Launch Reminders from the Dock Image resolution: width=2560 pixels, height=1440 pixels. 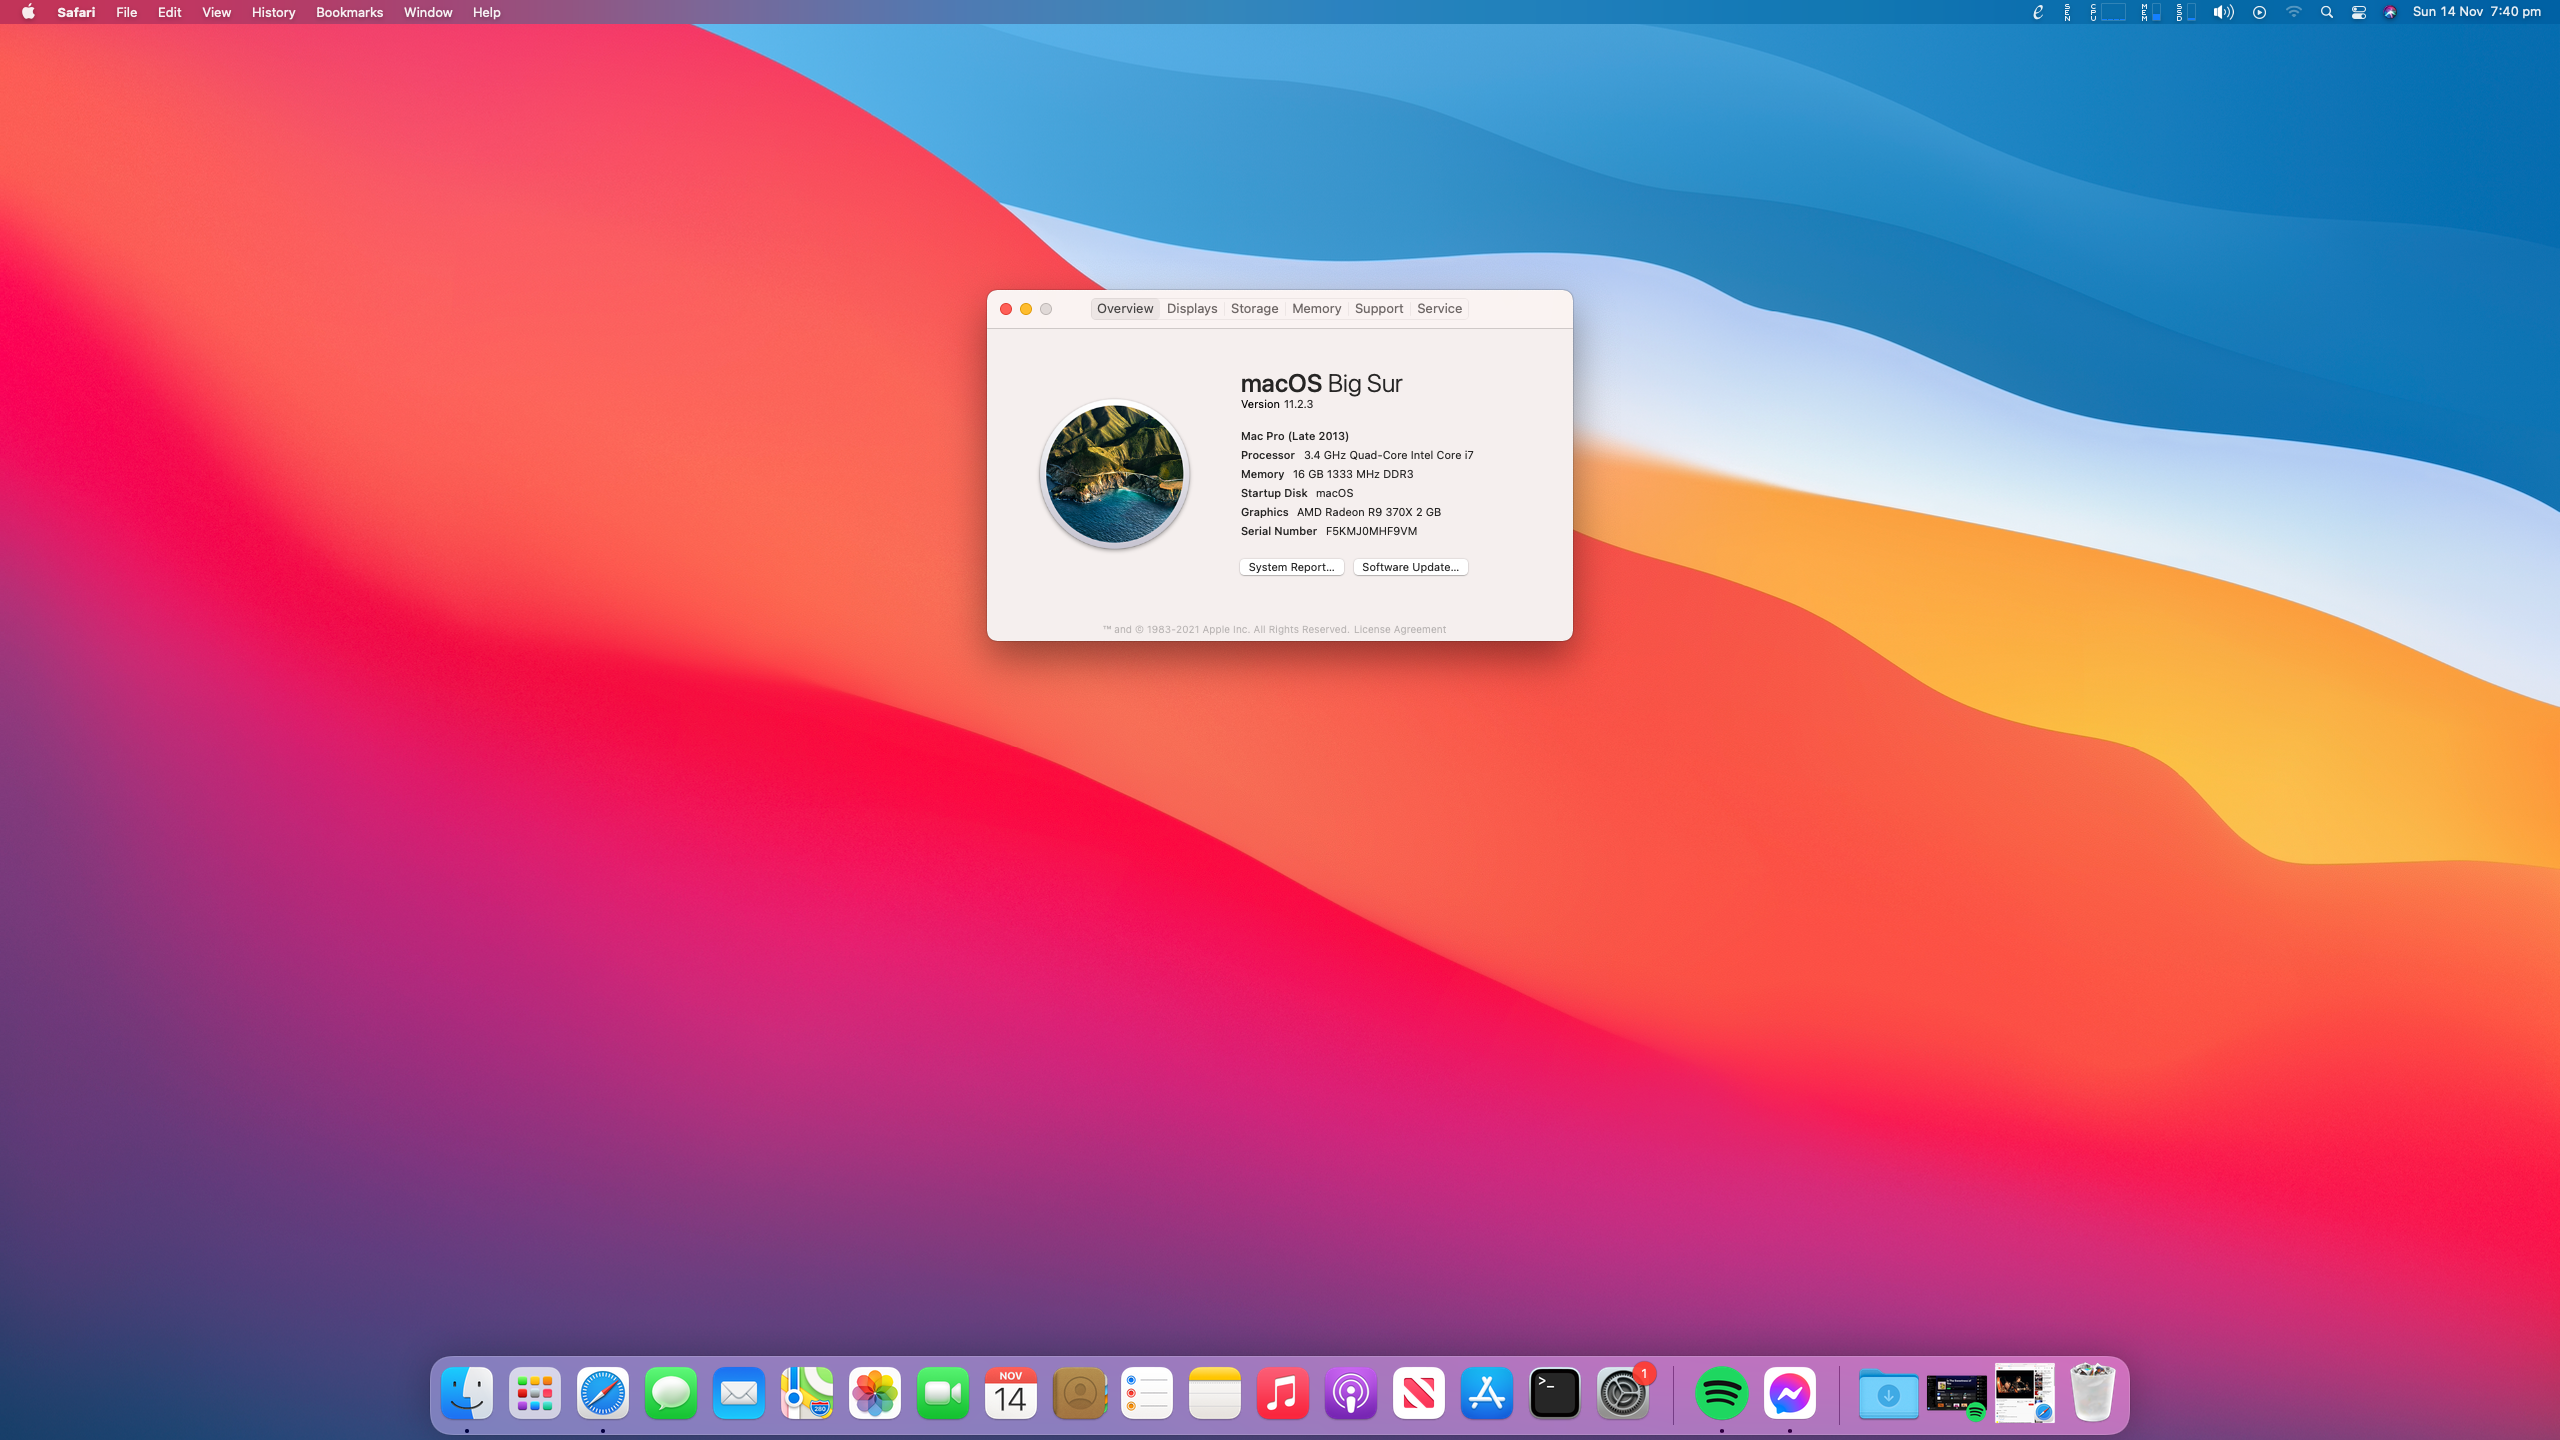[1147, 1393]
